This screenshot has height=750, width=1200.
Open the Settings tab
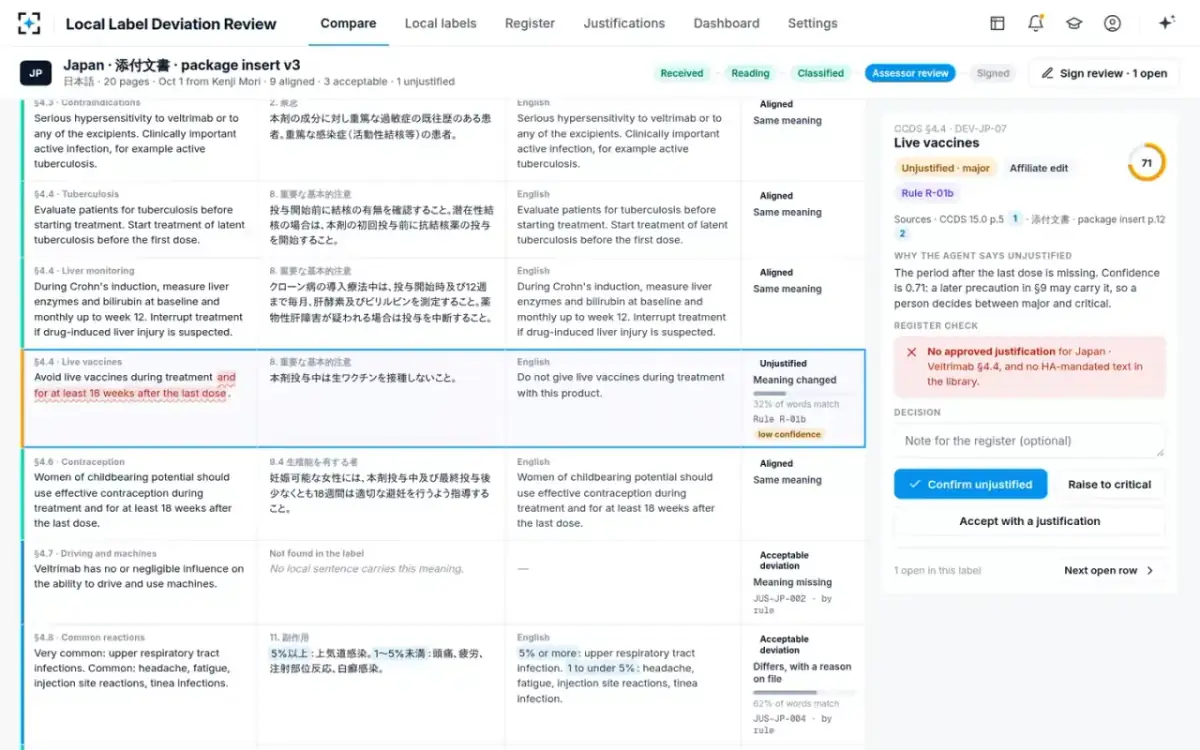click(x=812, y=23)
